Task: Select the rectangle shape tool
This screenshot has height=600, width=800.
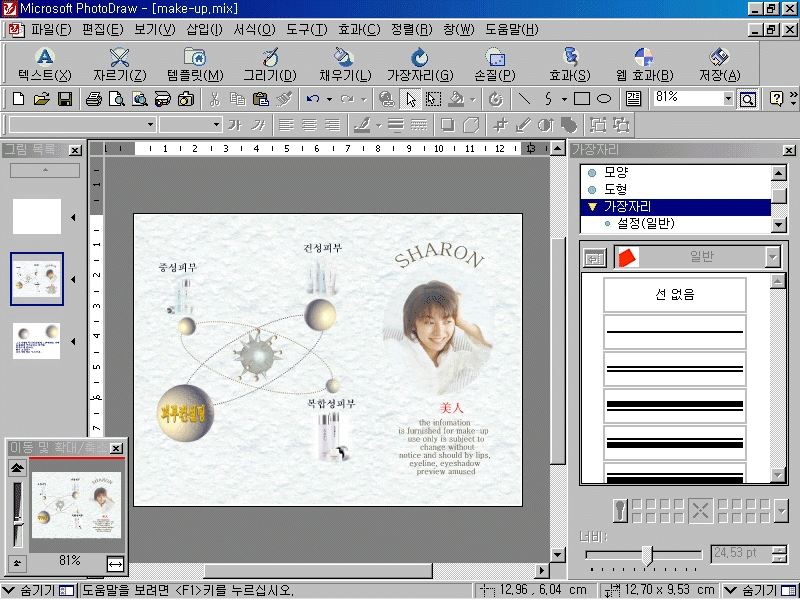Action: (x=582, y=98)
